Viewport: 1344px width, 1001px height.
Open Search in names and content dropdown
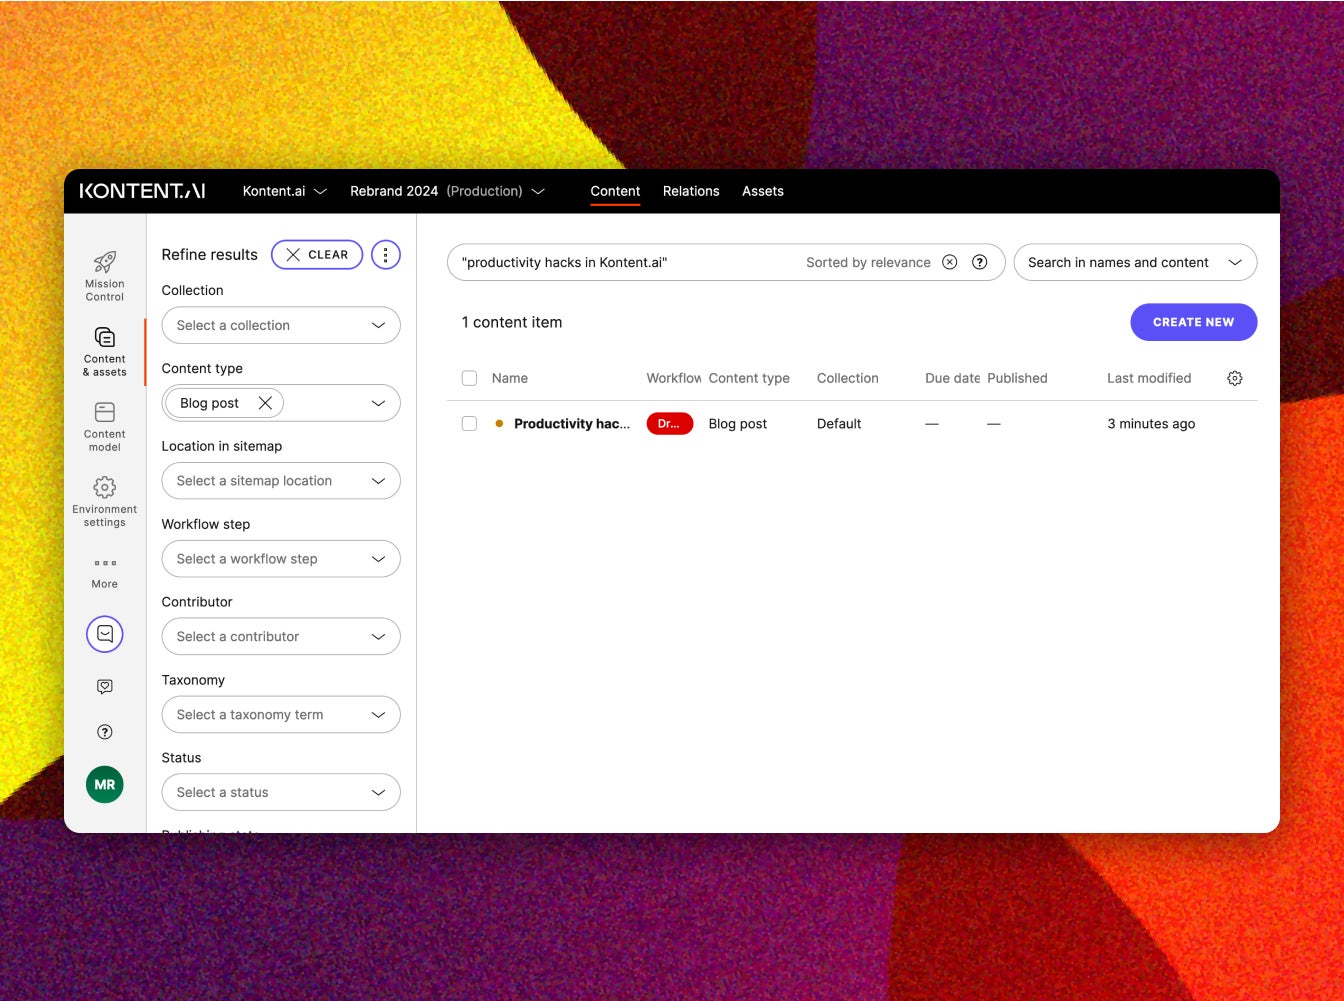(1135, 262)
